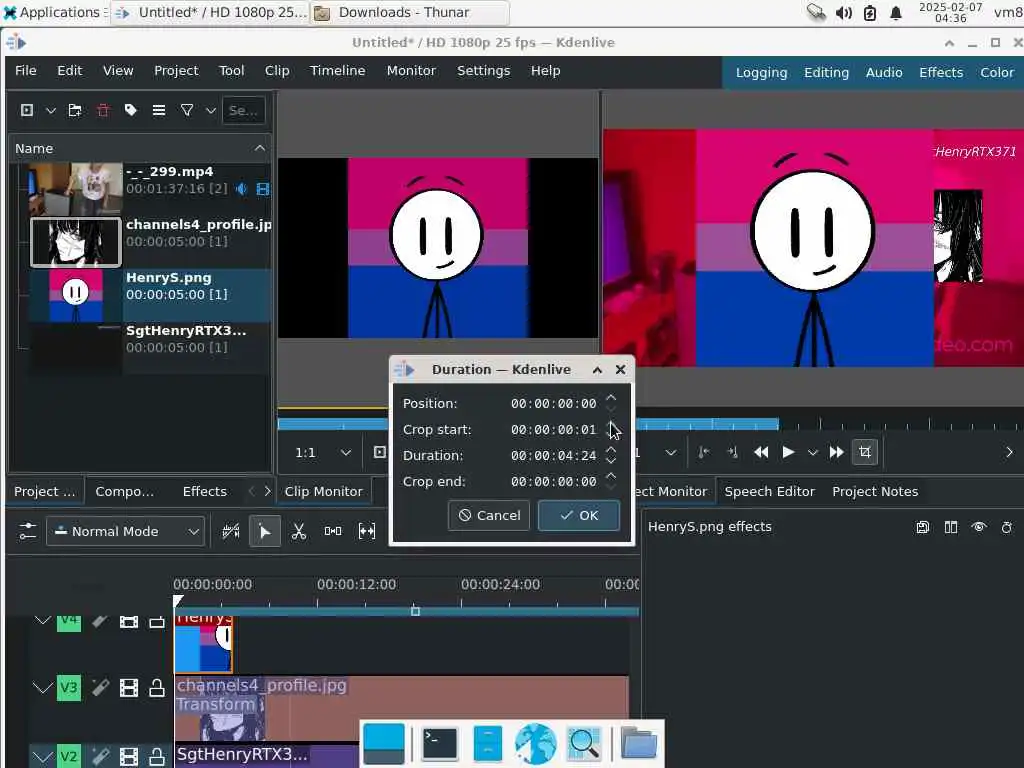Click the effect keyframes timer icon
Viewport: 1024px width, 768px height.
(x=1006, y=527)
